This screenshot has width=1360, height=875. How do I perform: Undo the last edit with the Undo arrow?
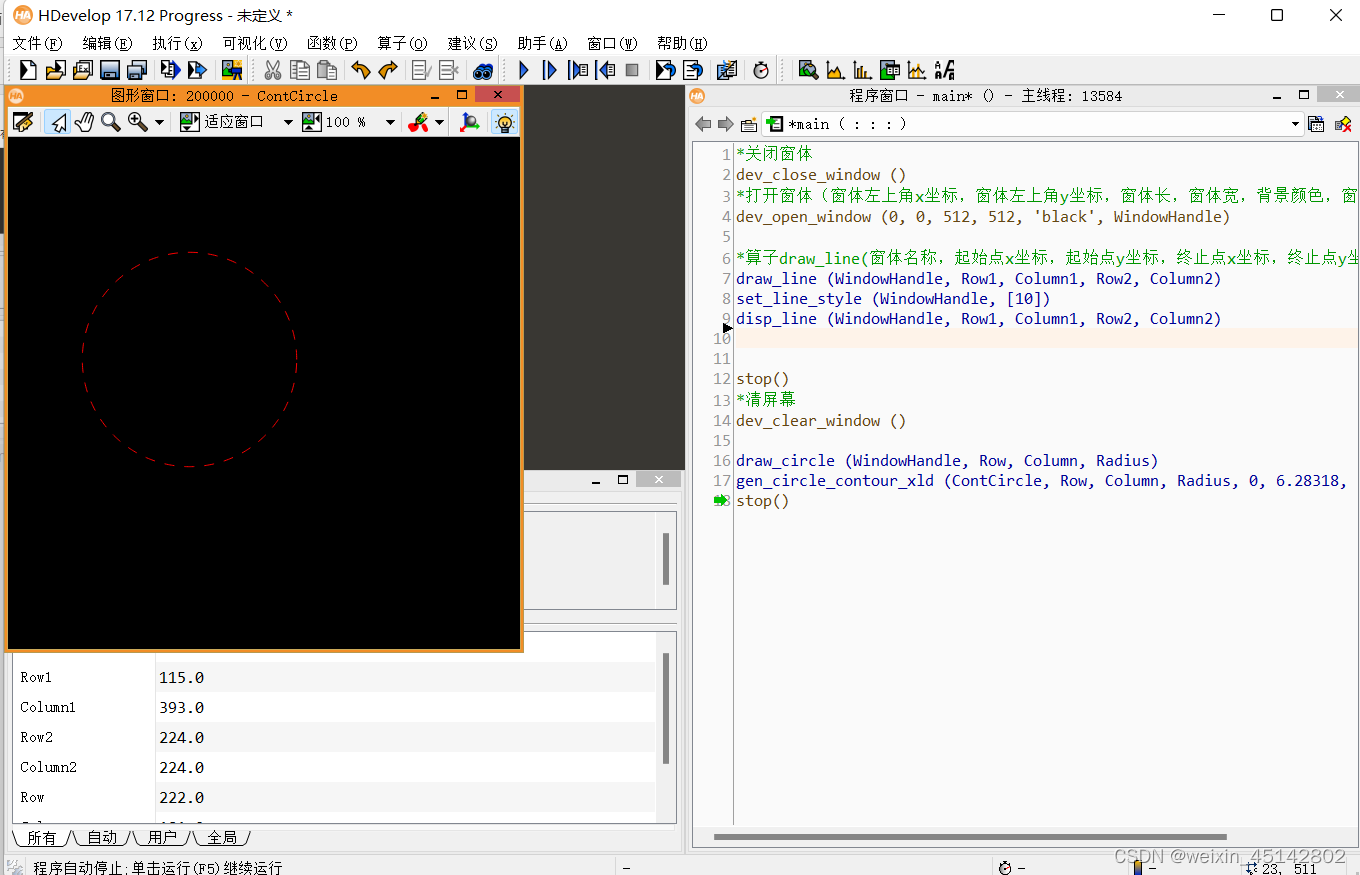pyautogui.click(x=361, y=70)
